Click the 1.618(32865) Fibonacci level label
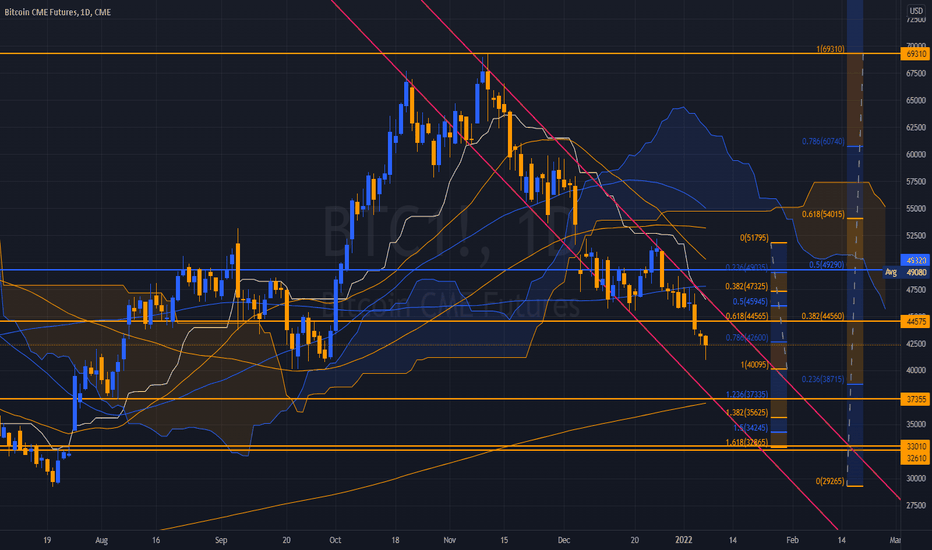932x550 pixels. coord(747,442)
